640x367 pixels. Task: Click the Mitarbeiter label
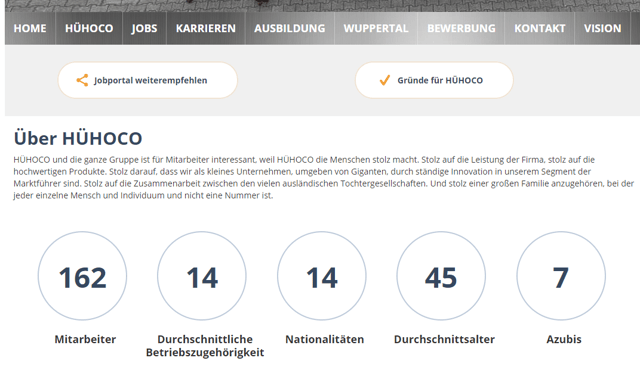coord(85,339)
